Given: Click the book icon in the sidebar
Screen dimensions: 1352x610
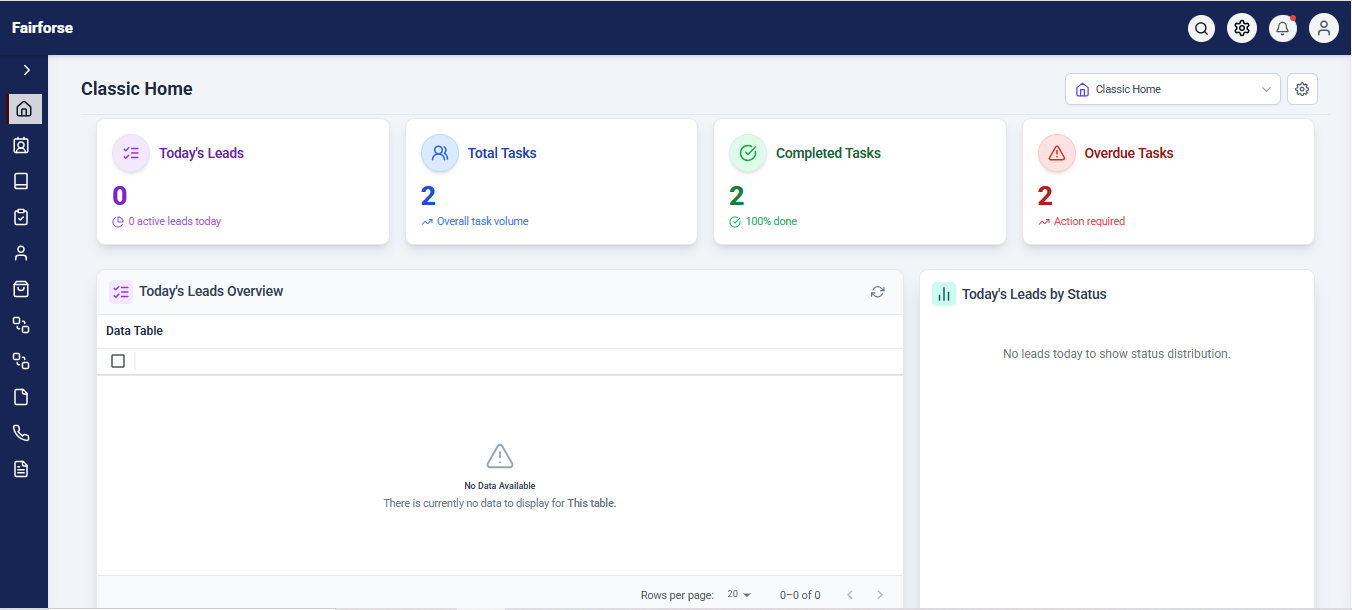Looking at the screenshot, I should (x=21, y=181).
